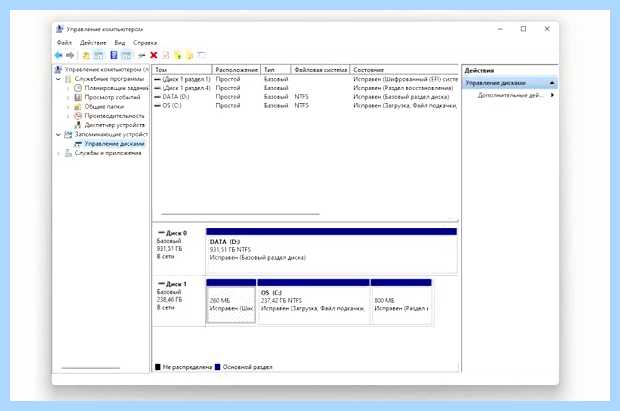Click the Диск 1 label header
Viewport: 620px width, 411px height.
pos(176,284)
